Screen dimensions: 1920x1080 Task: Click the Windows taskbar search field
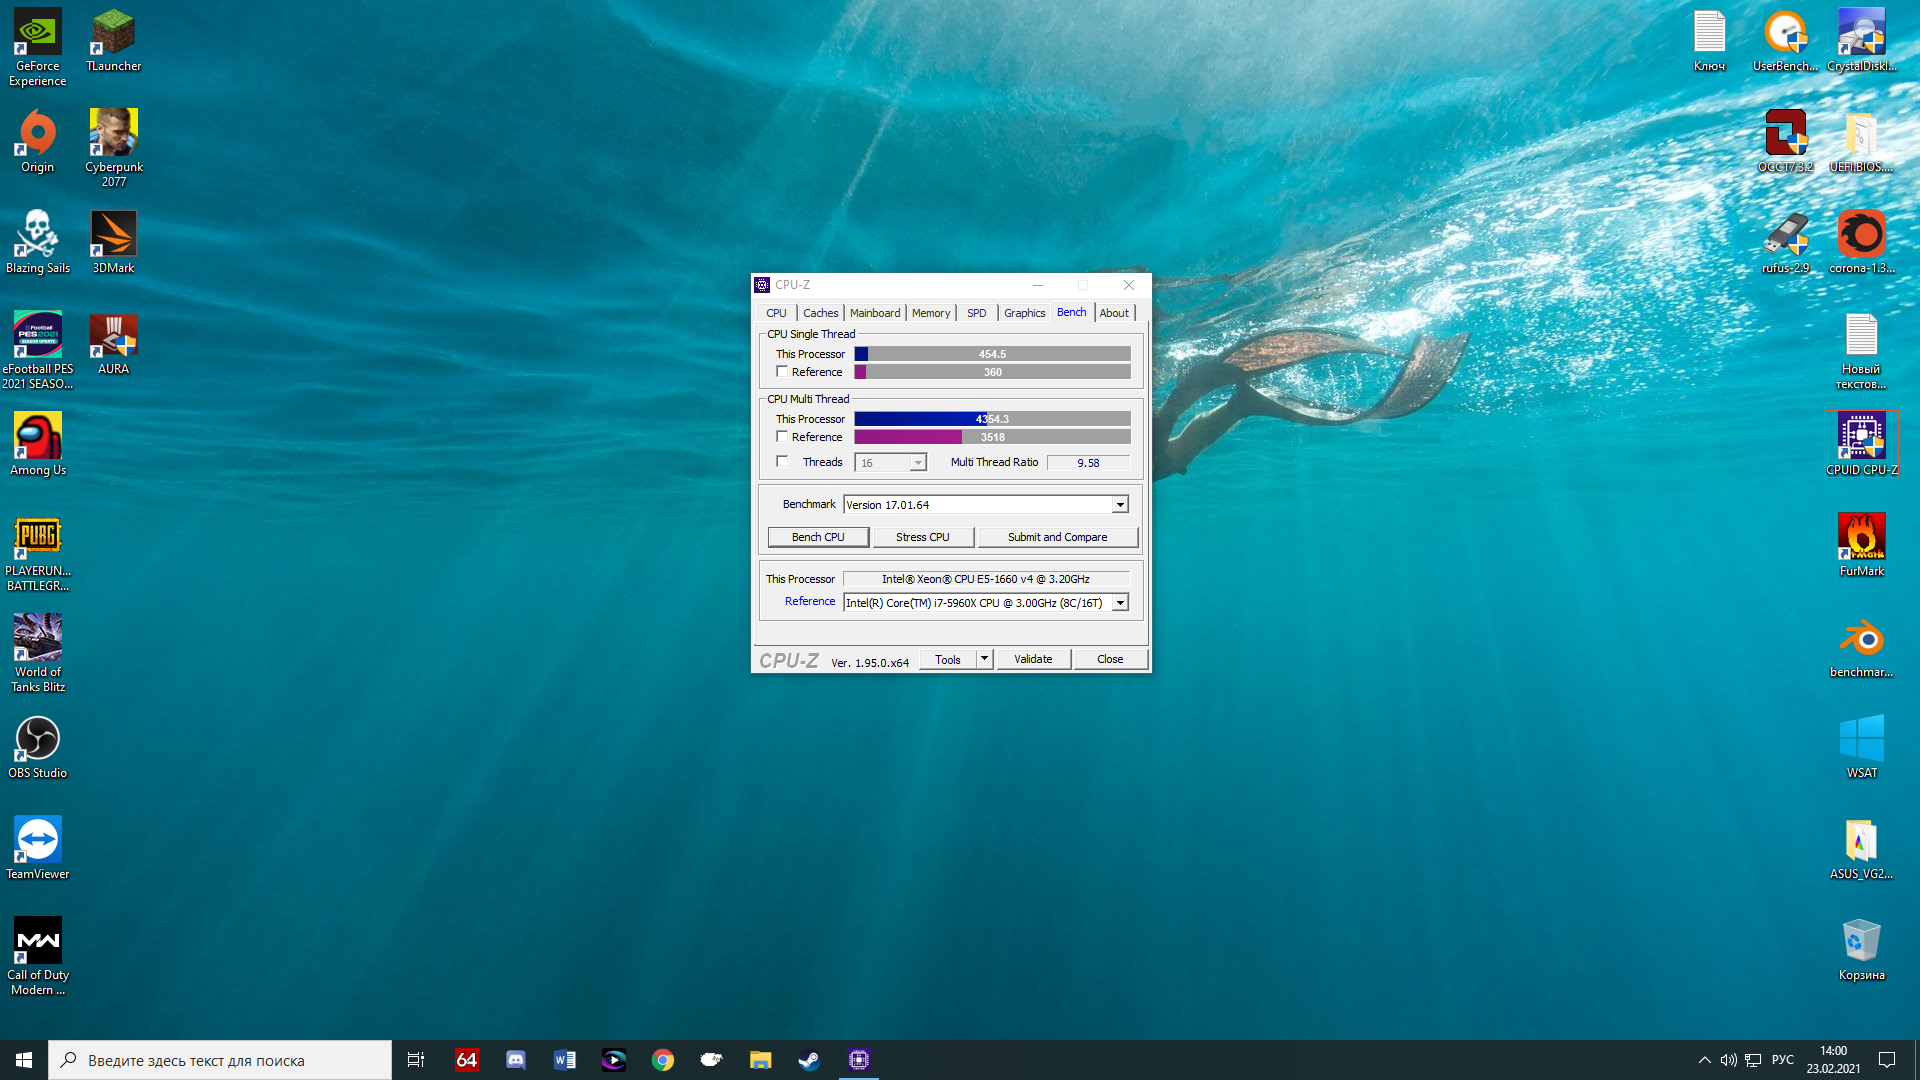click(220, 1060)
